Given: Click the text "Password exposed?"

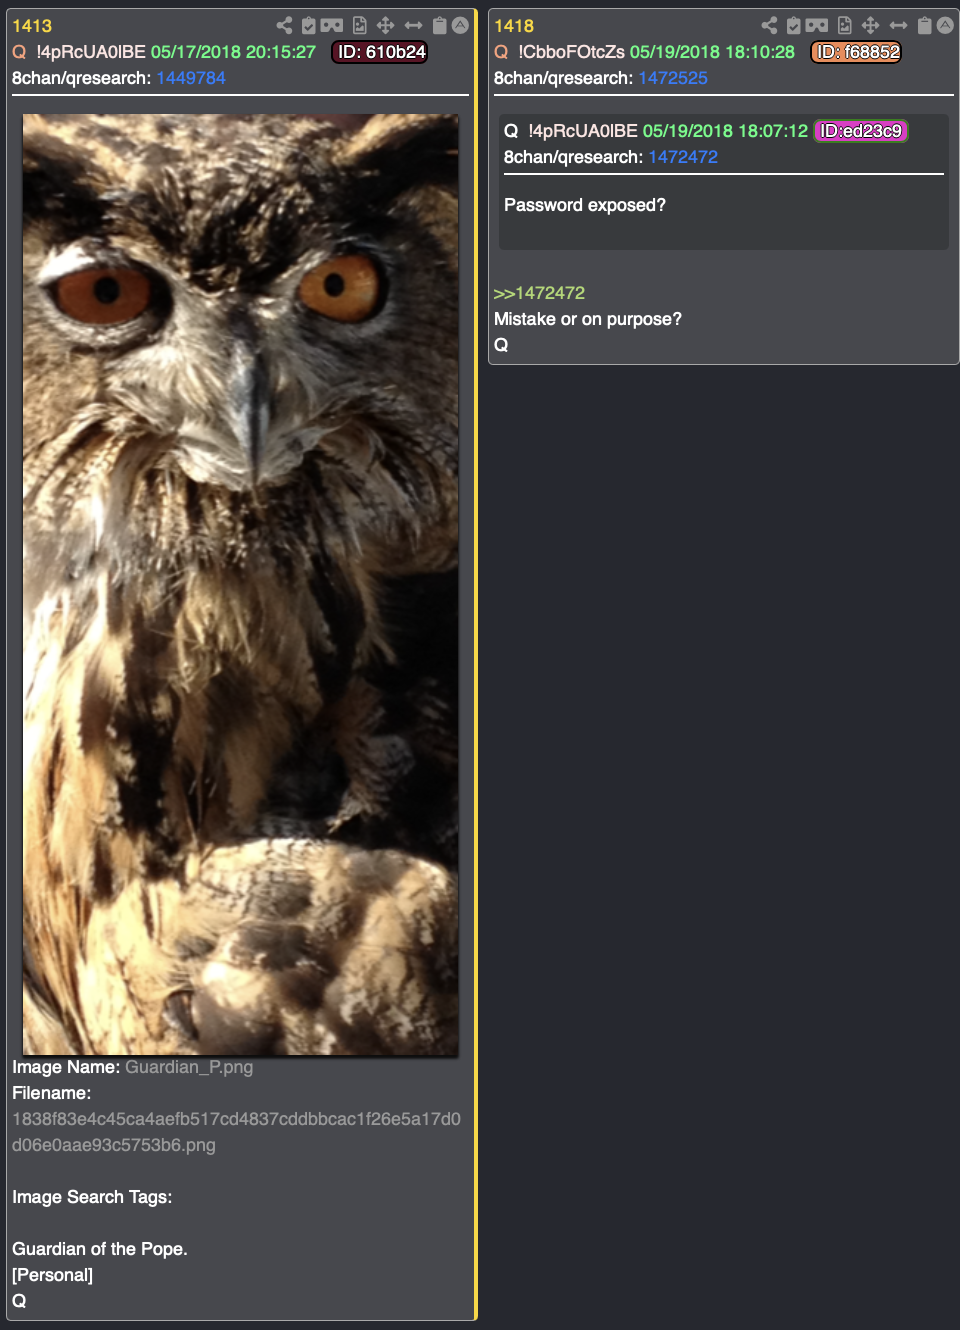Looking at the screenshot, I should point(585,205).
